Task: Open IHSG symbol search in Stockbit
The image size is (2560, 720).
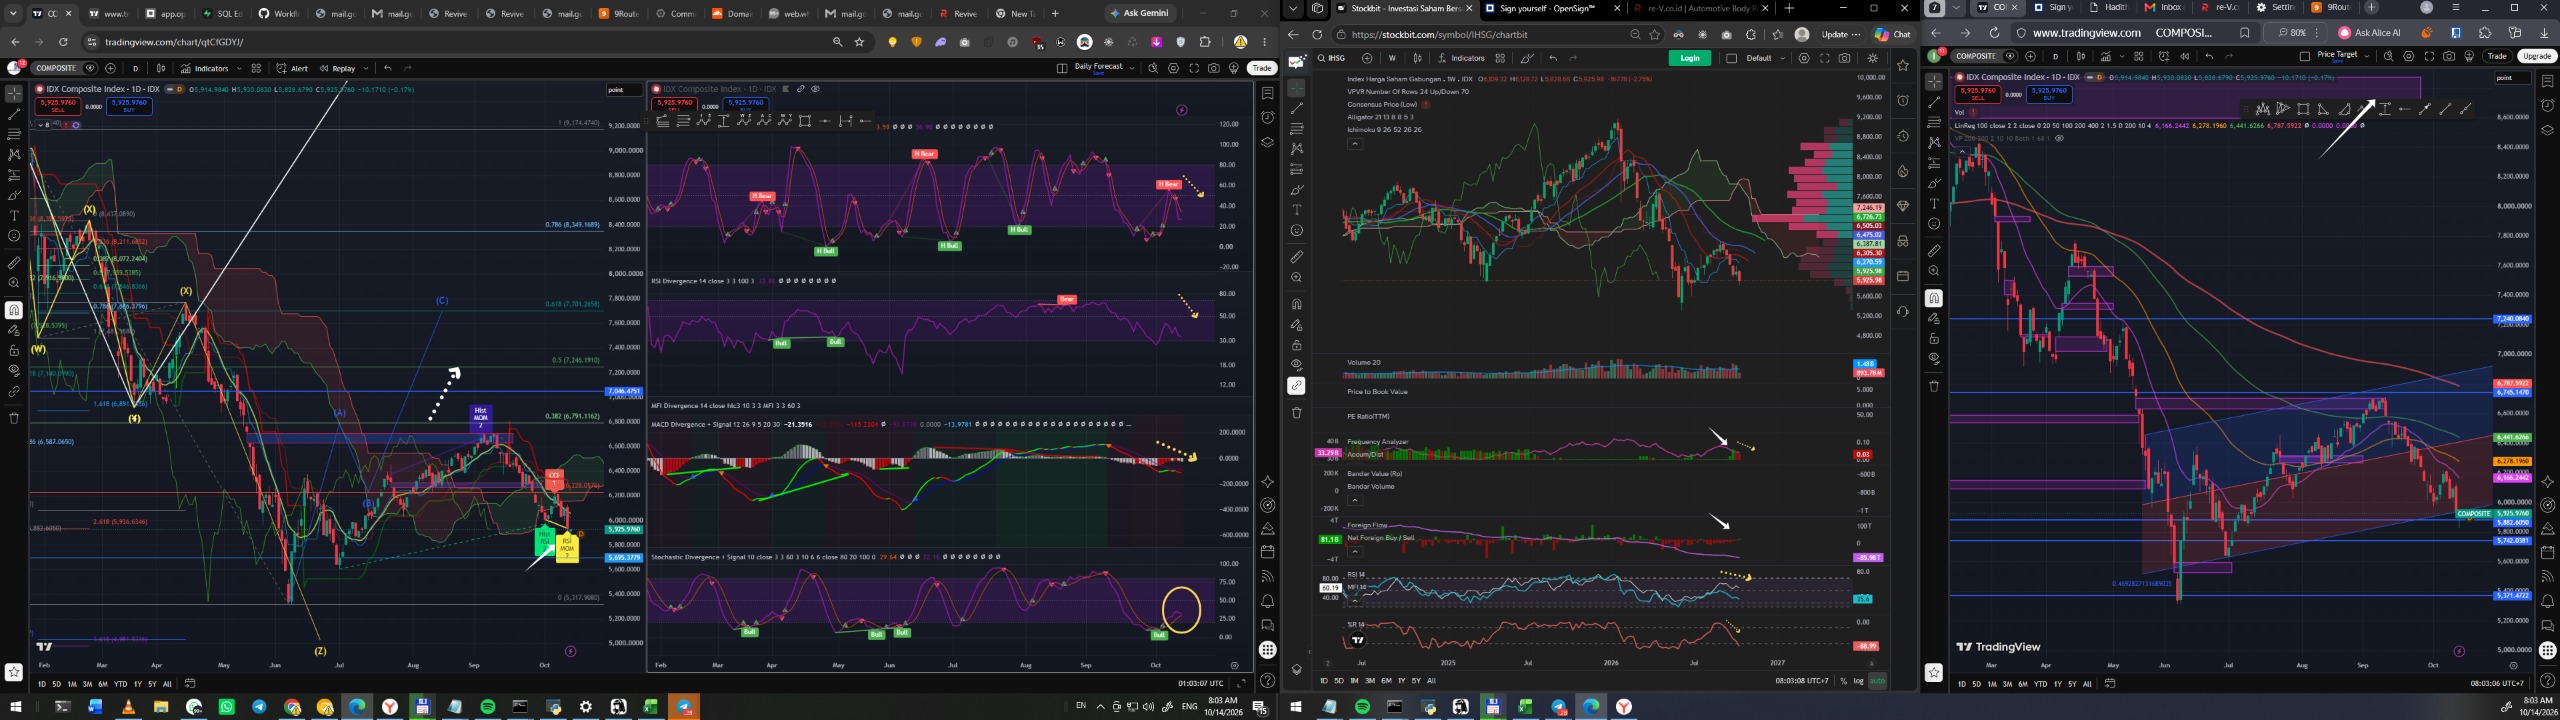Action: point(1330,58)
